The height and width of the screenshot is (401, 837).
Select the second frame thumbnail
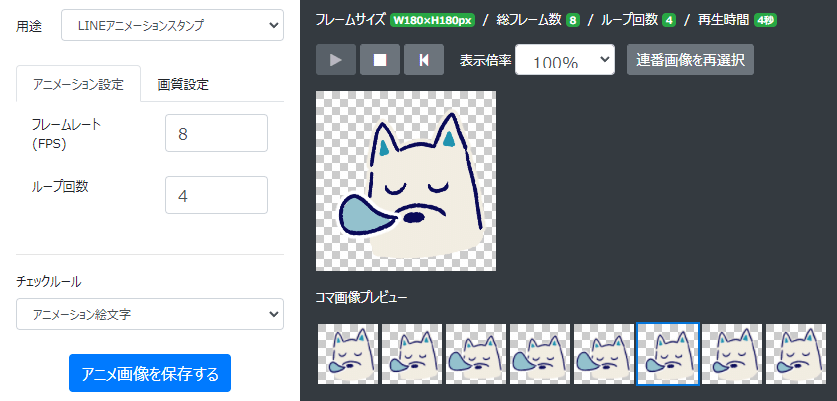(412, 354)
